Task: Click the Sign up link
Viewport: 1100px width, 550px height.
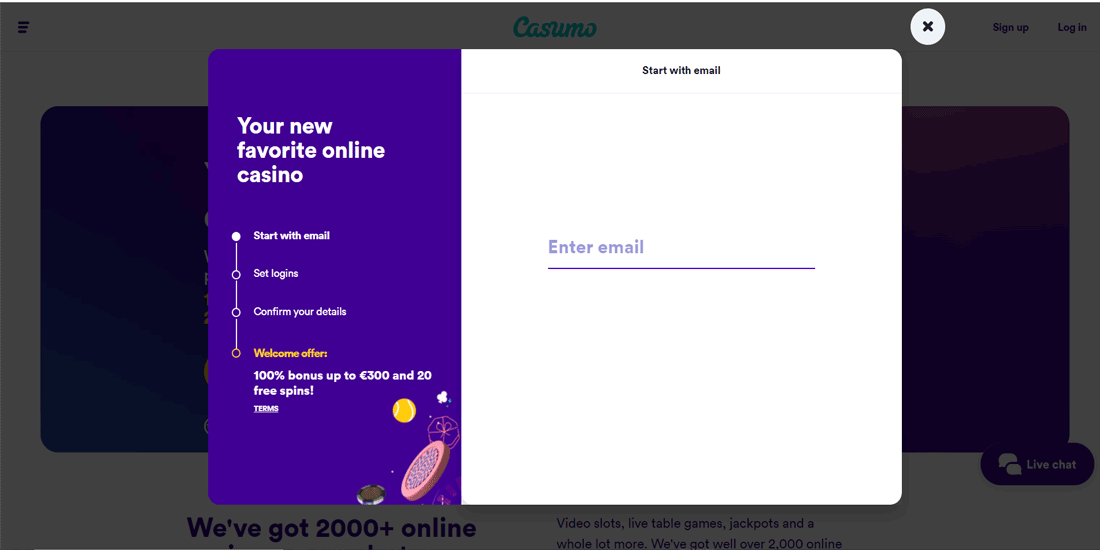Action: tap(1010, 28)
